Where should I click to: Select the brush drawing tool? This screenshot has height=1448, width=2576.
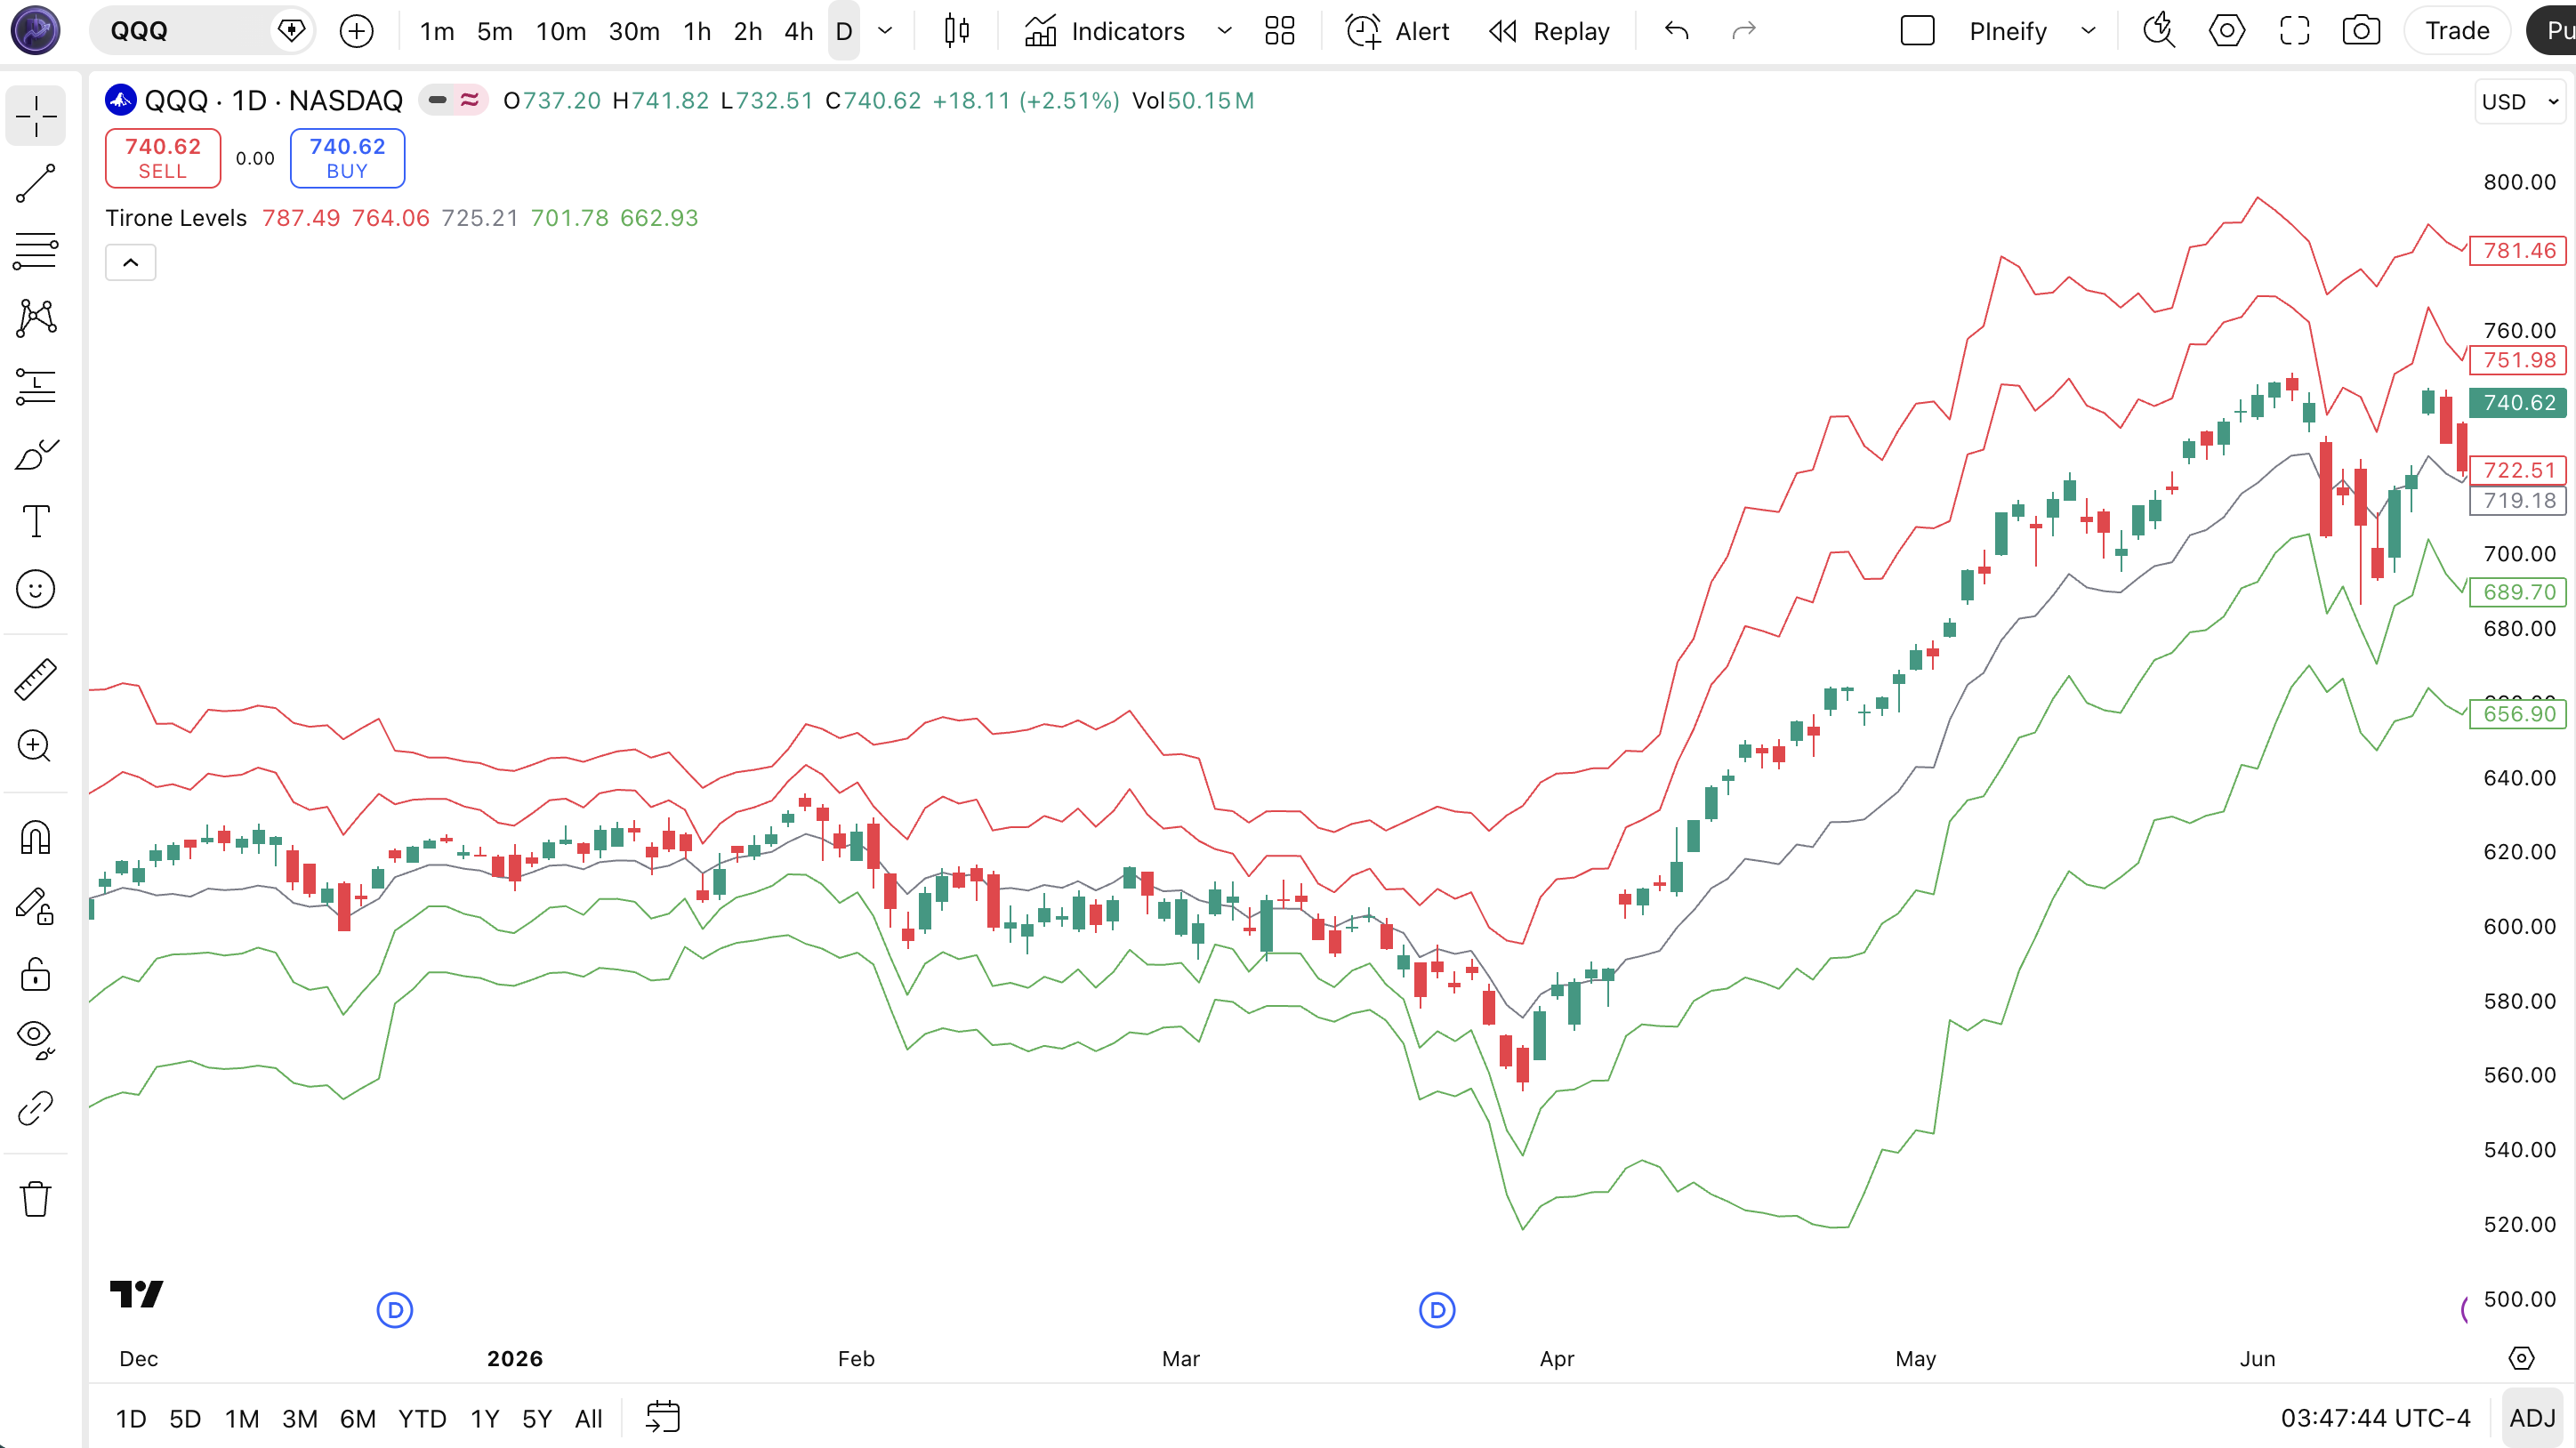point(36,454)
